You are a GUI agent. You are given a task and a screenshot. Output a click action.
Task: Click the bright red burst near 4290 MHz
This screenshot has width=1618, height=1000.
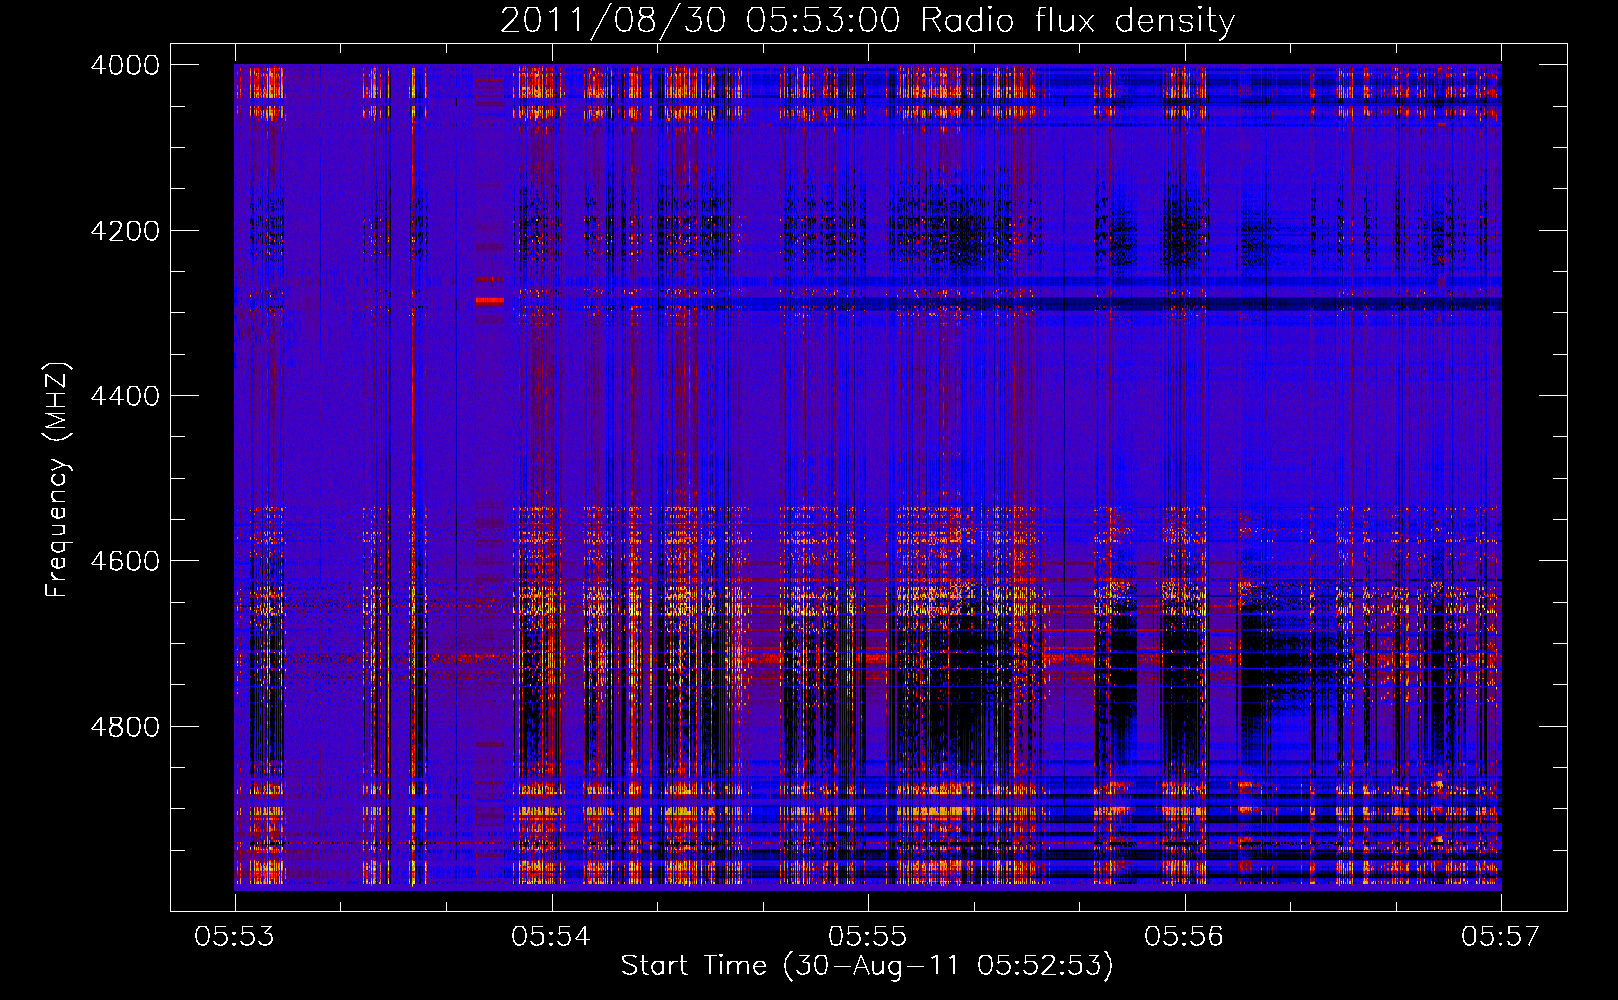(x=490, y=300)
